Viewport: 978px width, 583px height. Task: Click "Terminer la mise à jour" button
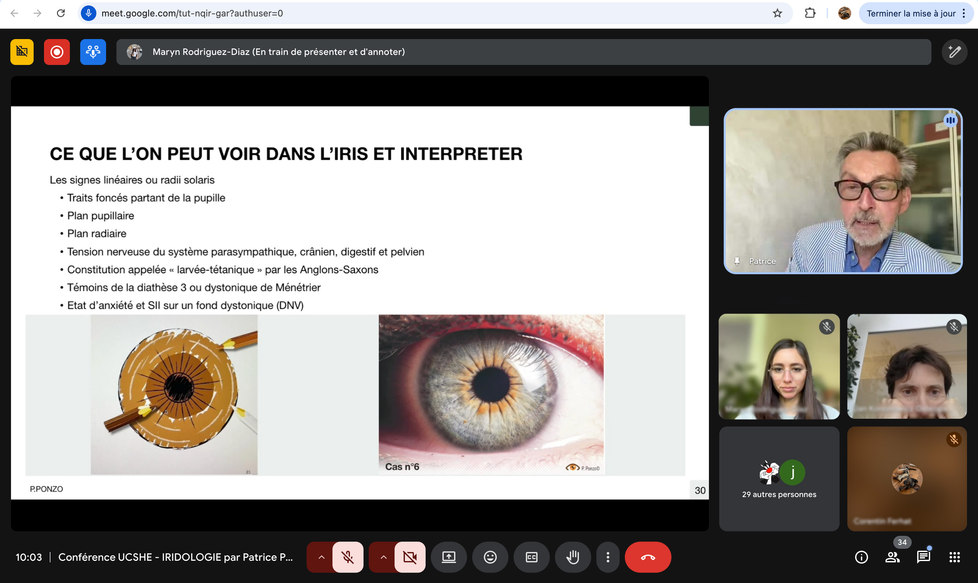tap(911, 13)
